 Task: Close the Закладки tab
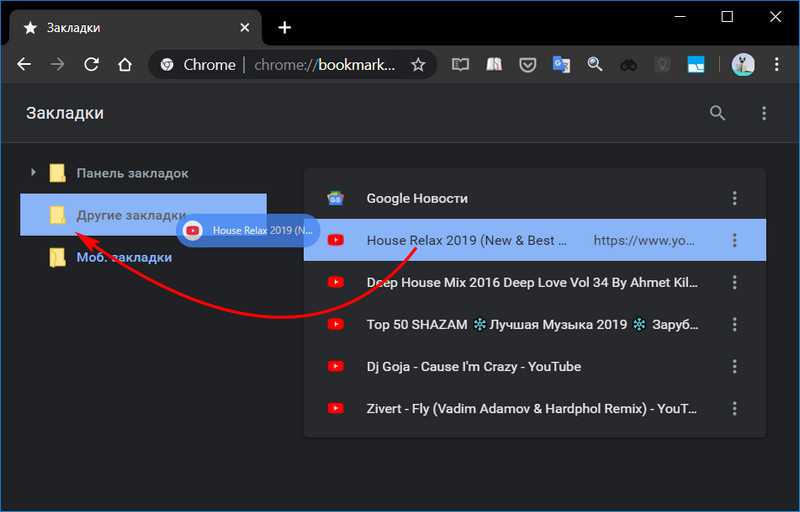pyautogui.click(x=245, y=28)
